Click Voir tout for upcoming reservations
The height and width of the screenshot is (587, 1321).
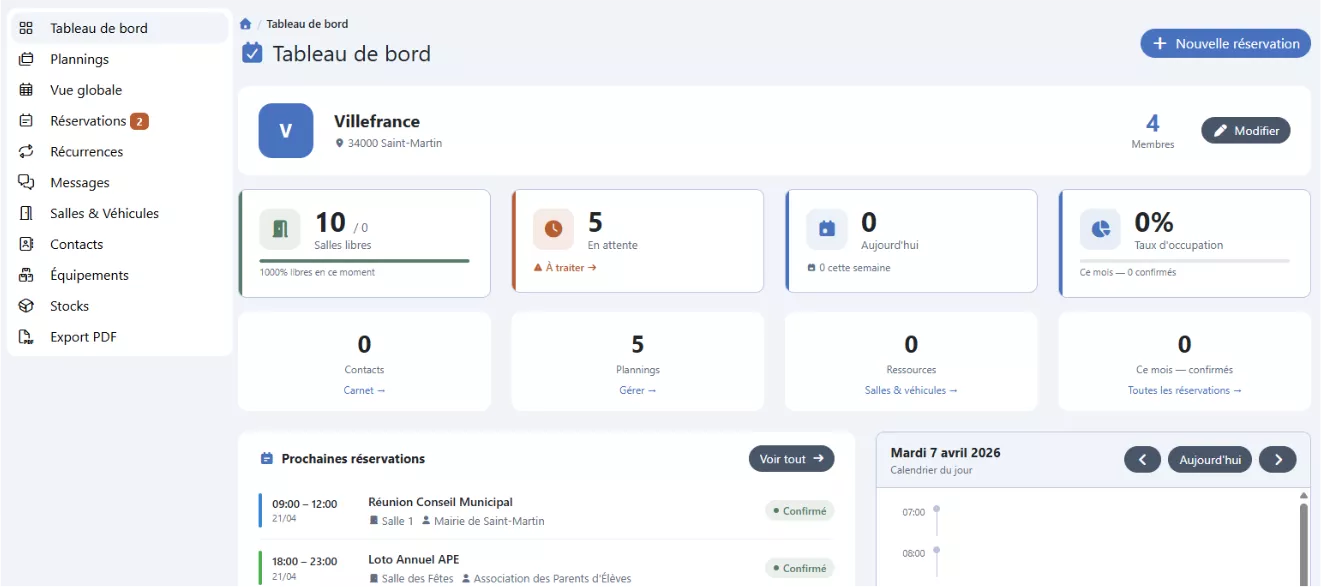(x=791, y=459)
